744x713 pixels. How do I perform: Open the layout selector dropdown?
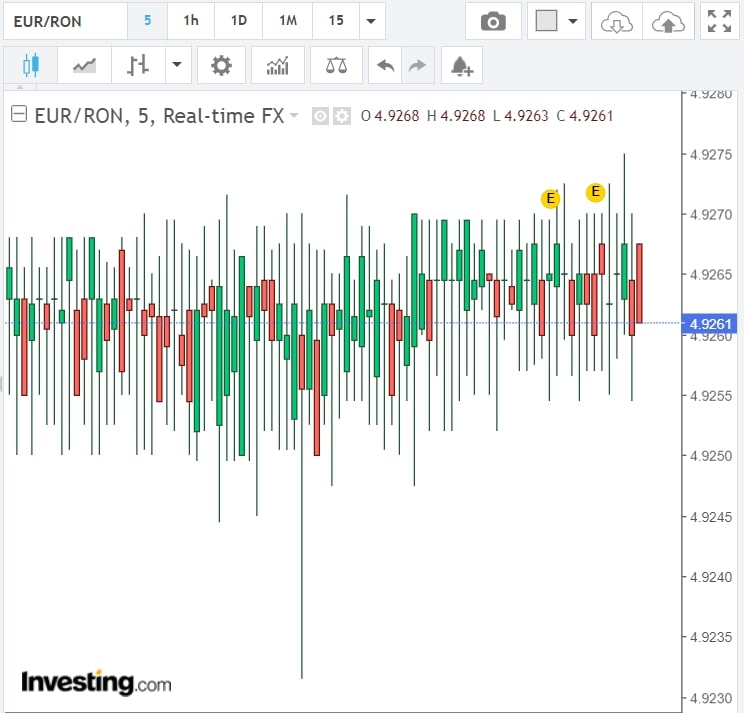tap(557, 21)
